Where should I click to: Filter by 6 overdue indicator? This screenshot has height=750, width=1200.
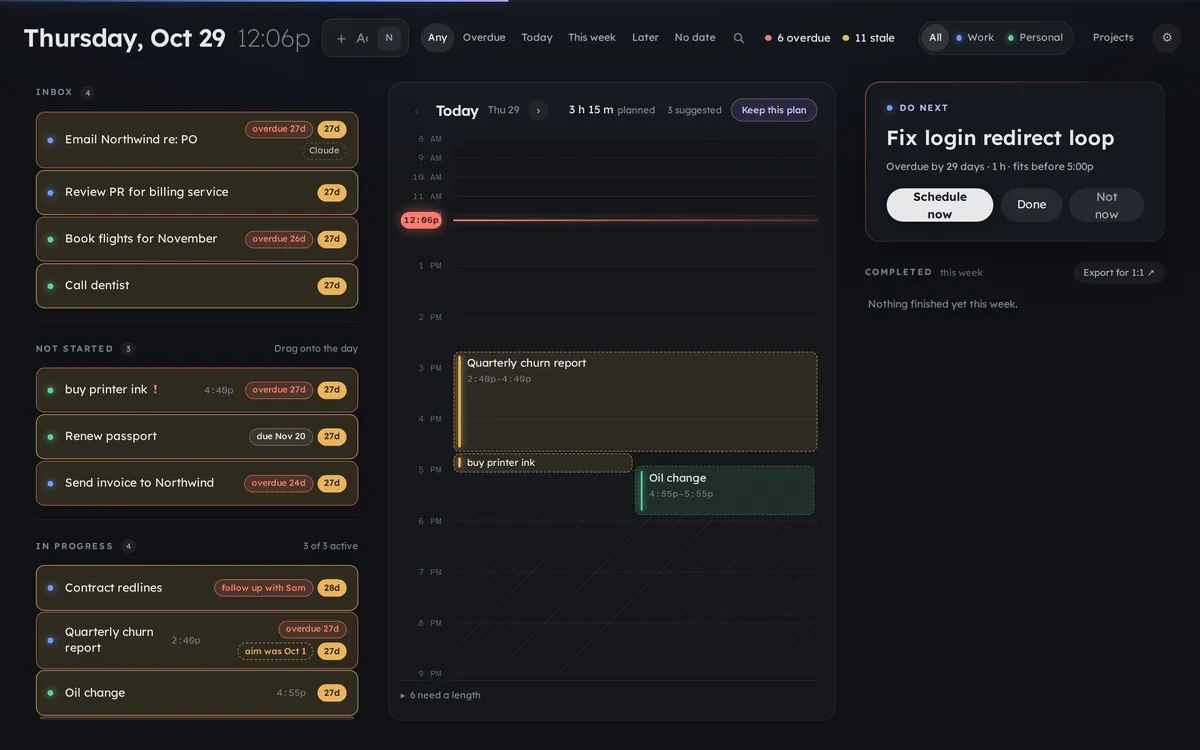tap(797, 38)
